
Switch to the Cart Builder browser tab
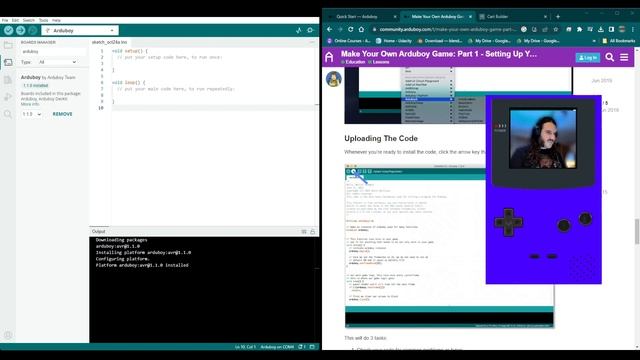pyautogui.click(x=512, y=17)
